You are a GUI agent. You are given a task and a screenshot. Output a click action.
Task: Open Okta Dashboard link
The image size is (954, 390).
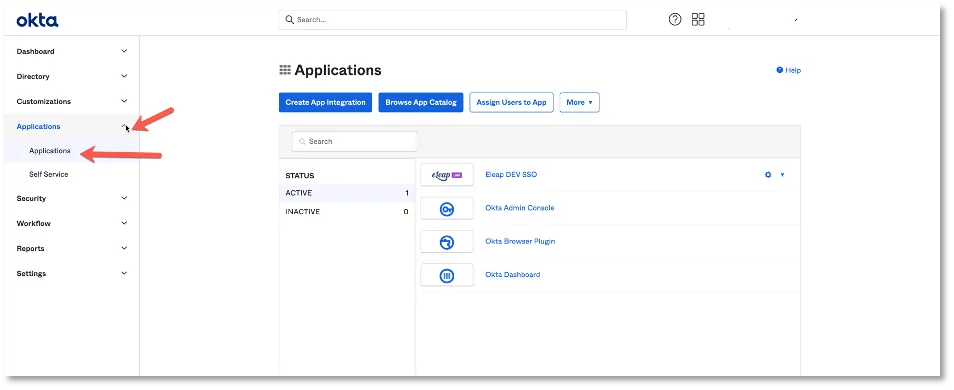coord(512,275)
